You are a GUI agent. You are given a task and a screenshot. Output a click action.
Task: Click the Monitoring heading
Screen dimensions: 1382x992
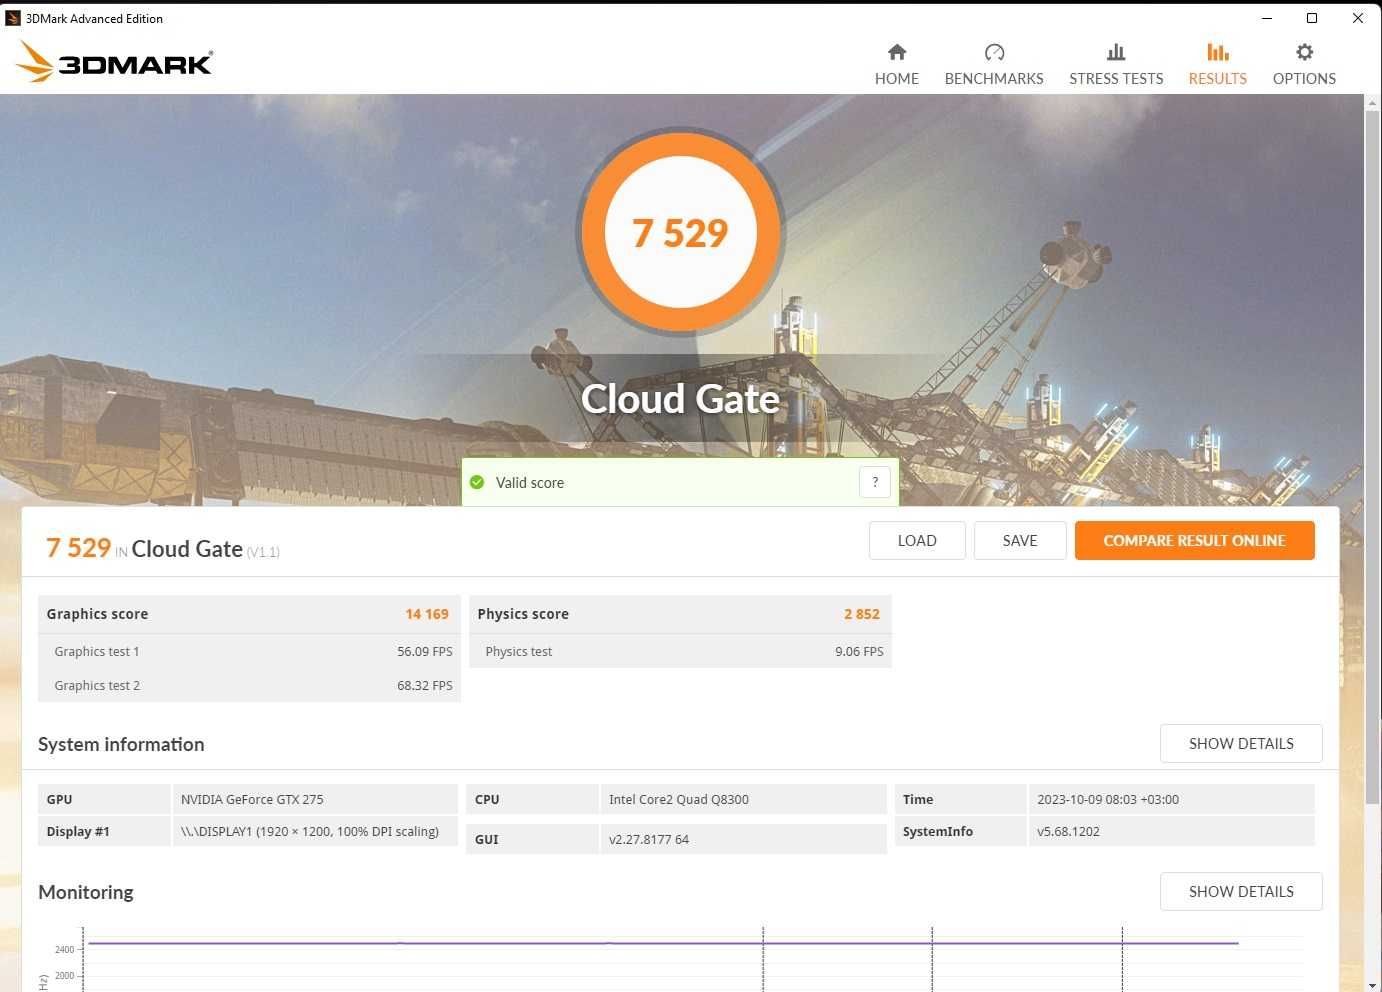pos(86,892)
